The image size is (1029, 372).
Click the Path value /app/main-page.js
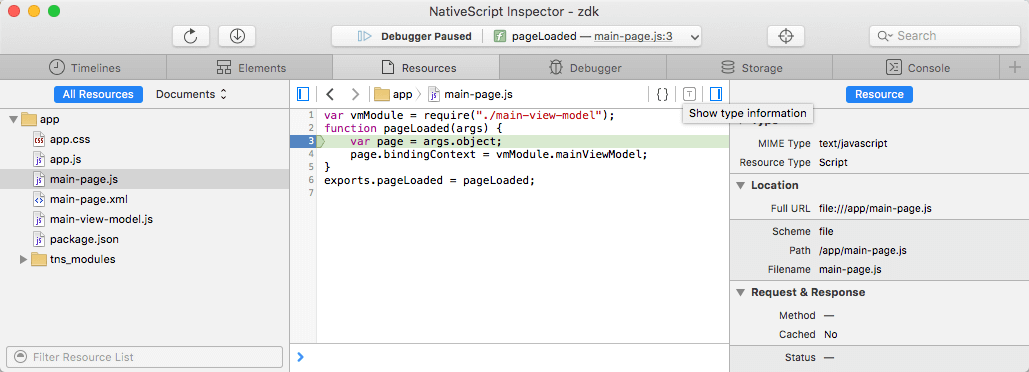(863, 250)
